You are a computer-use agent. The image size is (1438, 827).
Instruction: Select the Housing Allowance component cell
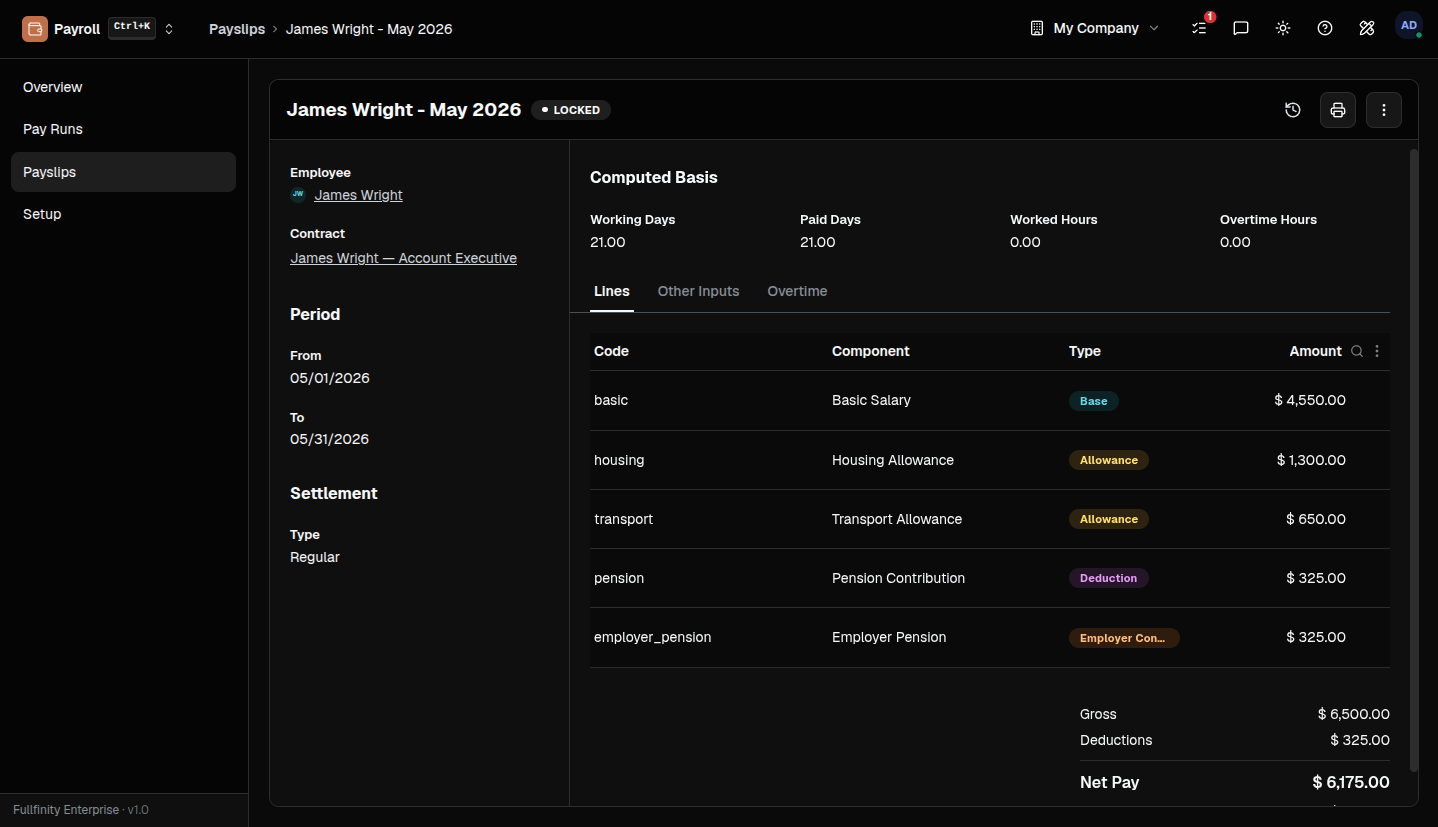pos(893,460)
